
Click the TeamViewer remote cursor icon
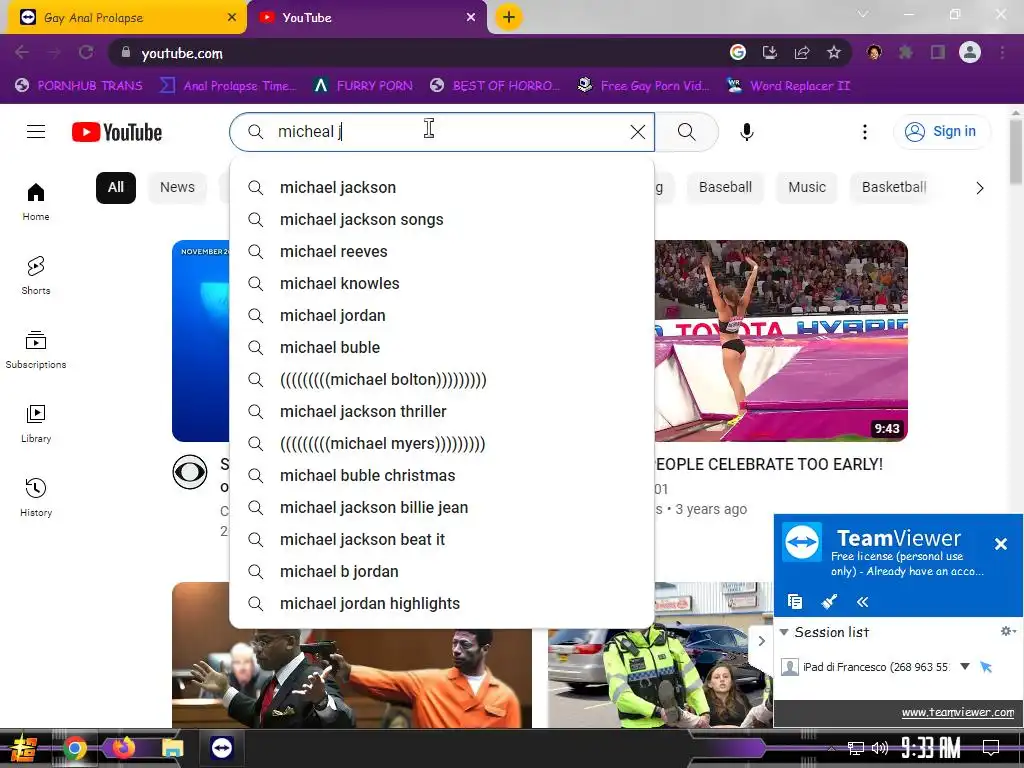985,667
